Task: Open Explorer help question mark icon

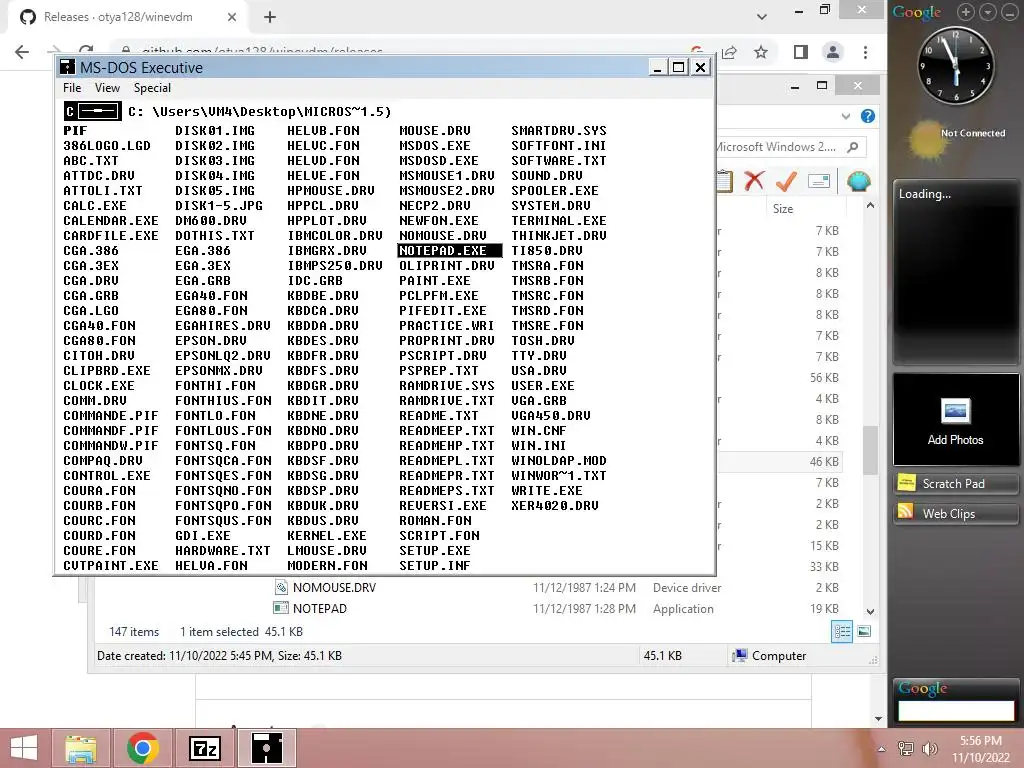Action: [867, 116]
